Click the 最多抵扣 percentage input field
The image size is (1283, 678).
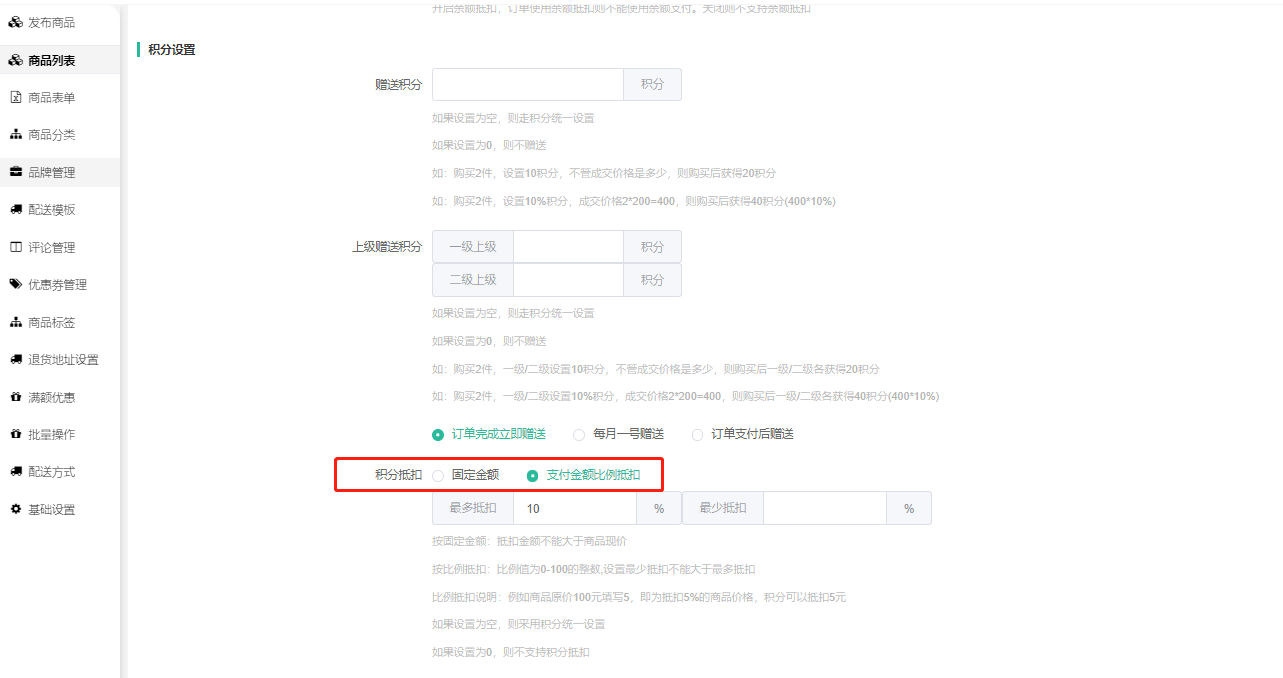pyautogui.click(x=574, y=508)
